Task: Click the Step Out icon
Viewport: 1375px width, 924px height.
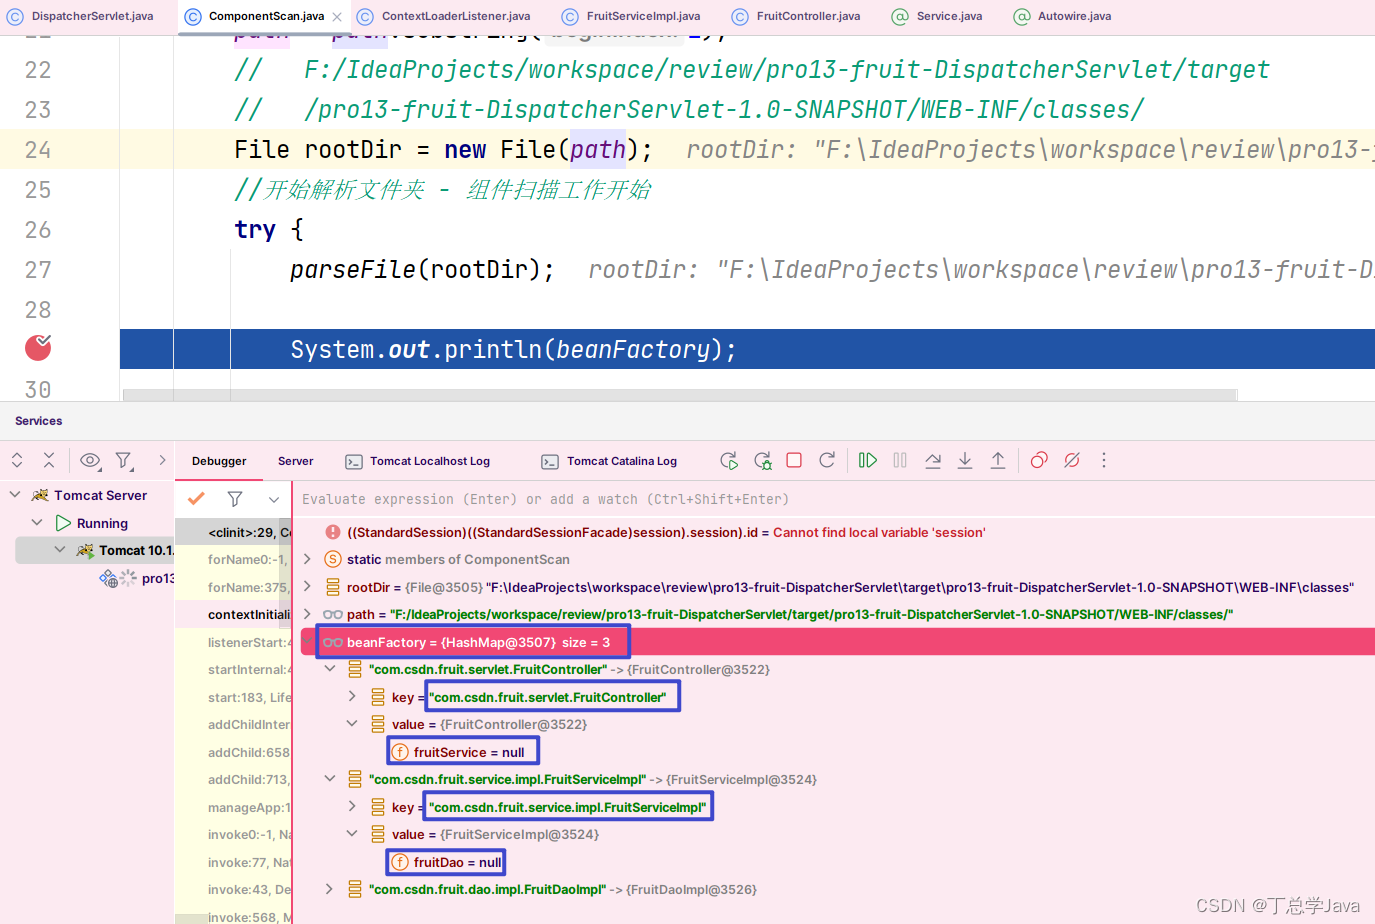Action: 998,460
